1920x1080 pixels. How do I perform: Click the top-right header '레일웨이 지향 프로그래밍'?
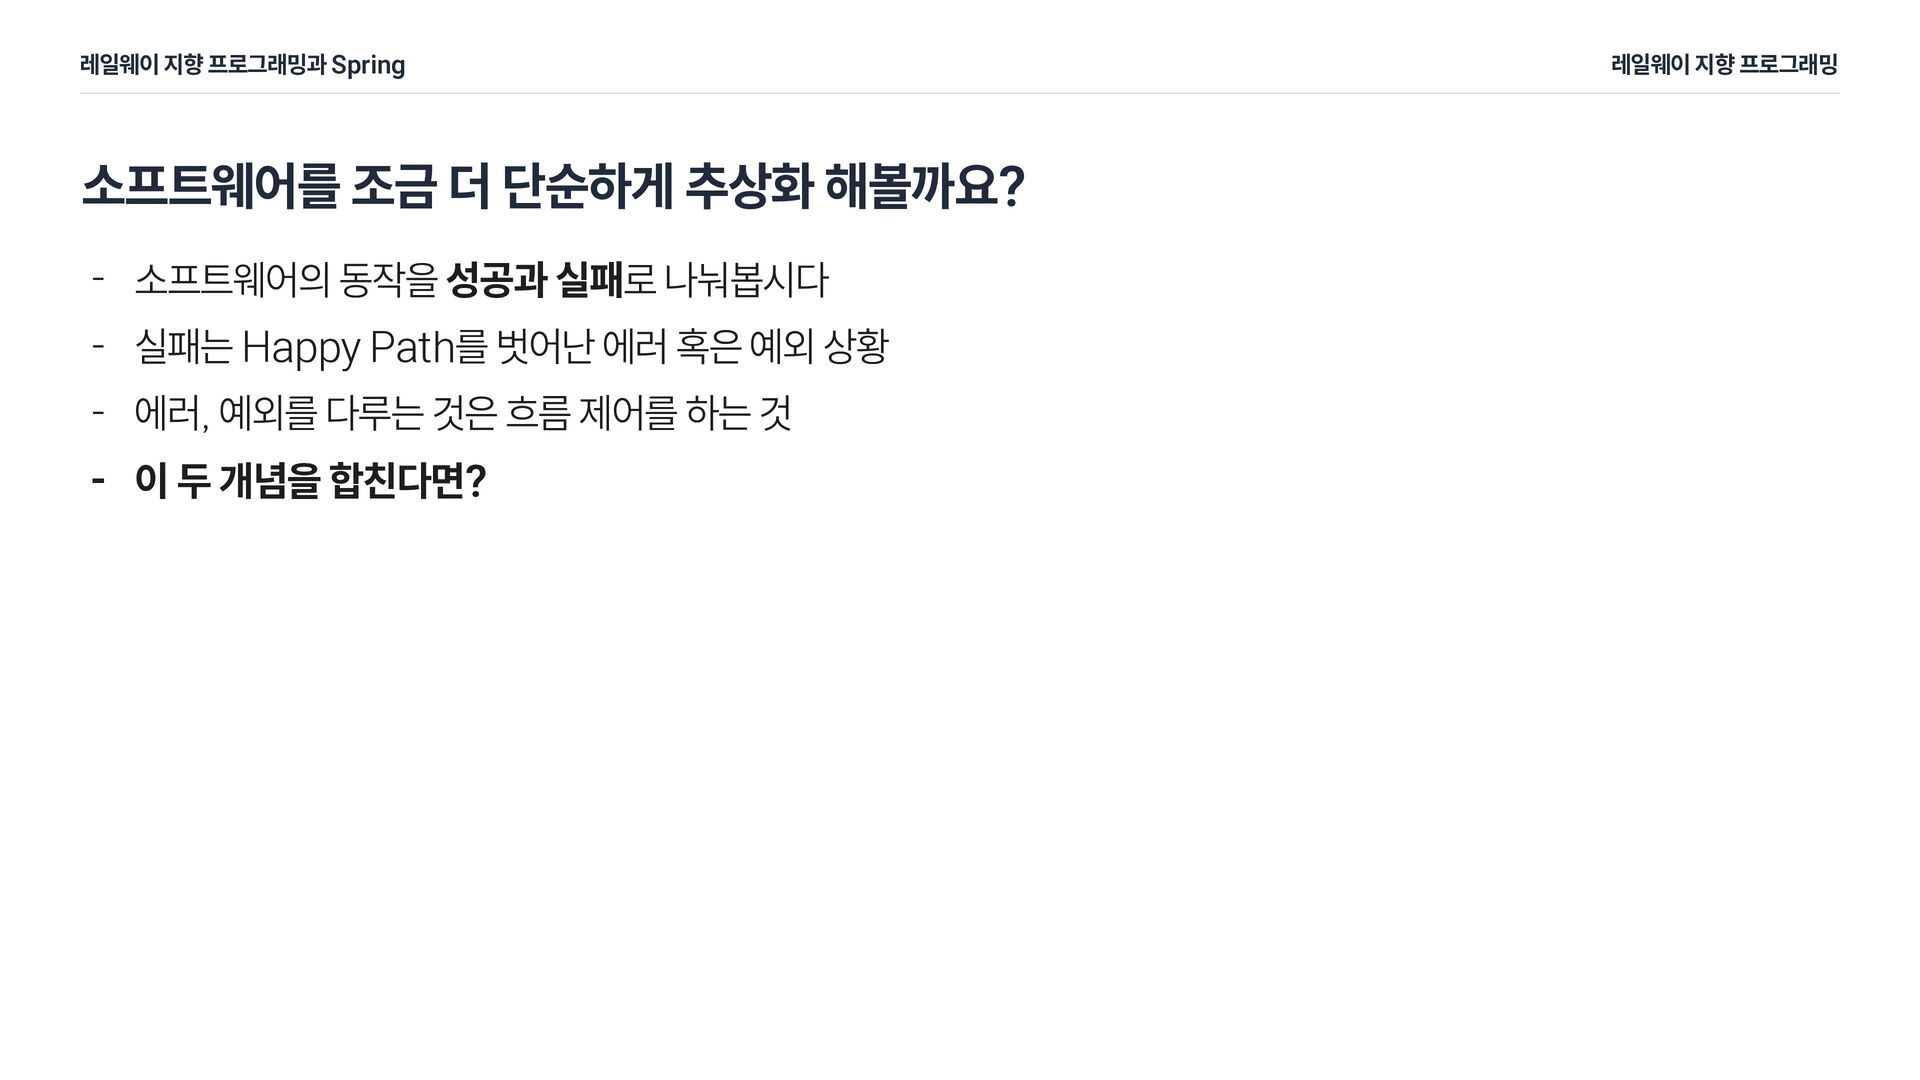click(1724, 65)
